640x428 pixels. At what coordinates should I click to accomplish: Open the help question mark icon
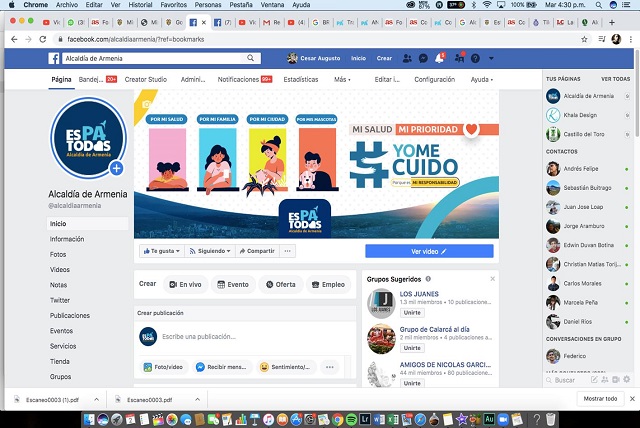coord(475,58)
